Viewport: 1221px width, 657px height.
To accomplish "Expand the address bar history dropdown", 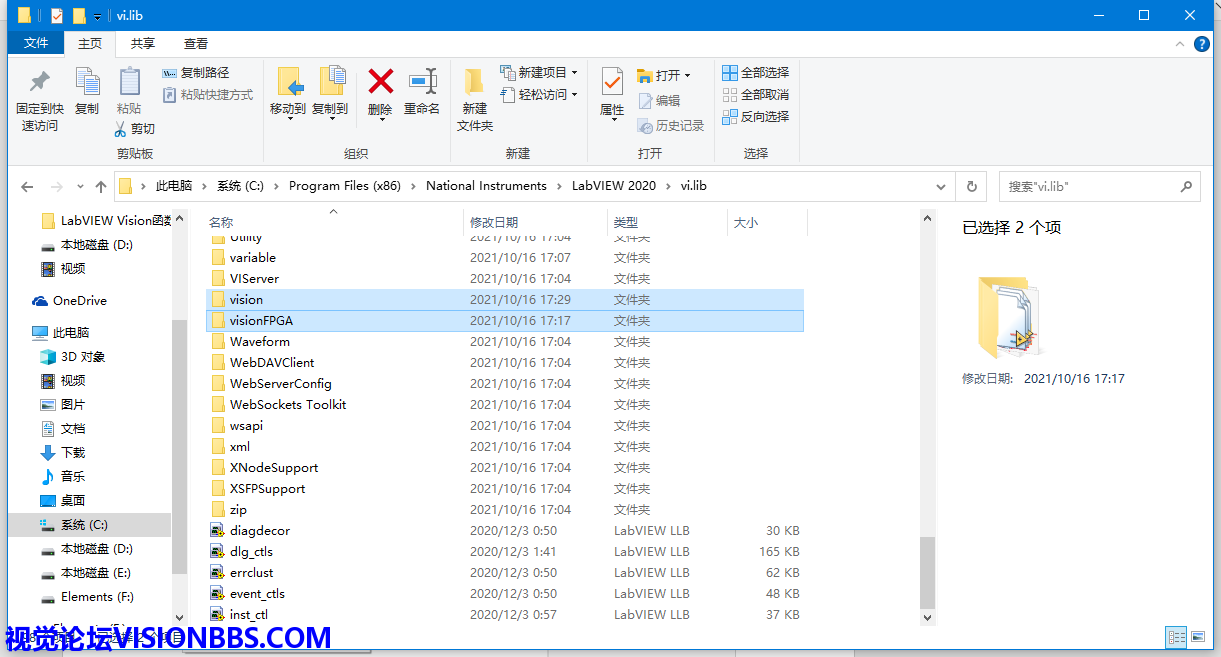I will [941, 186].
